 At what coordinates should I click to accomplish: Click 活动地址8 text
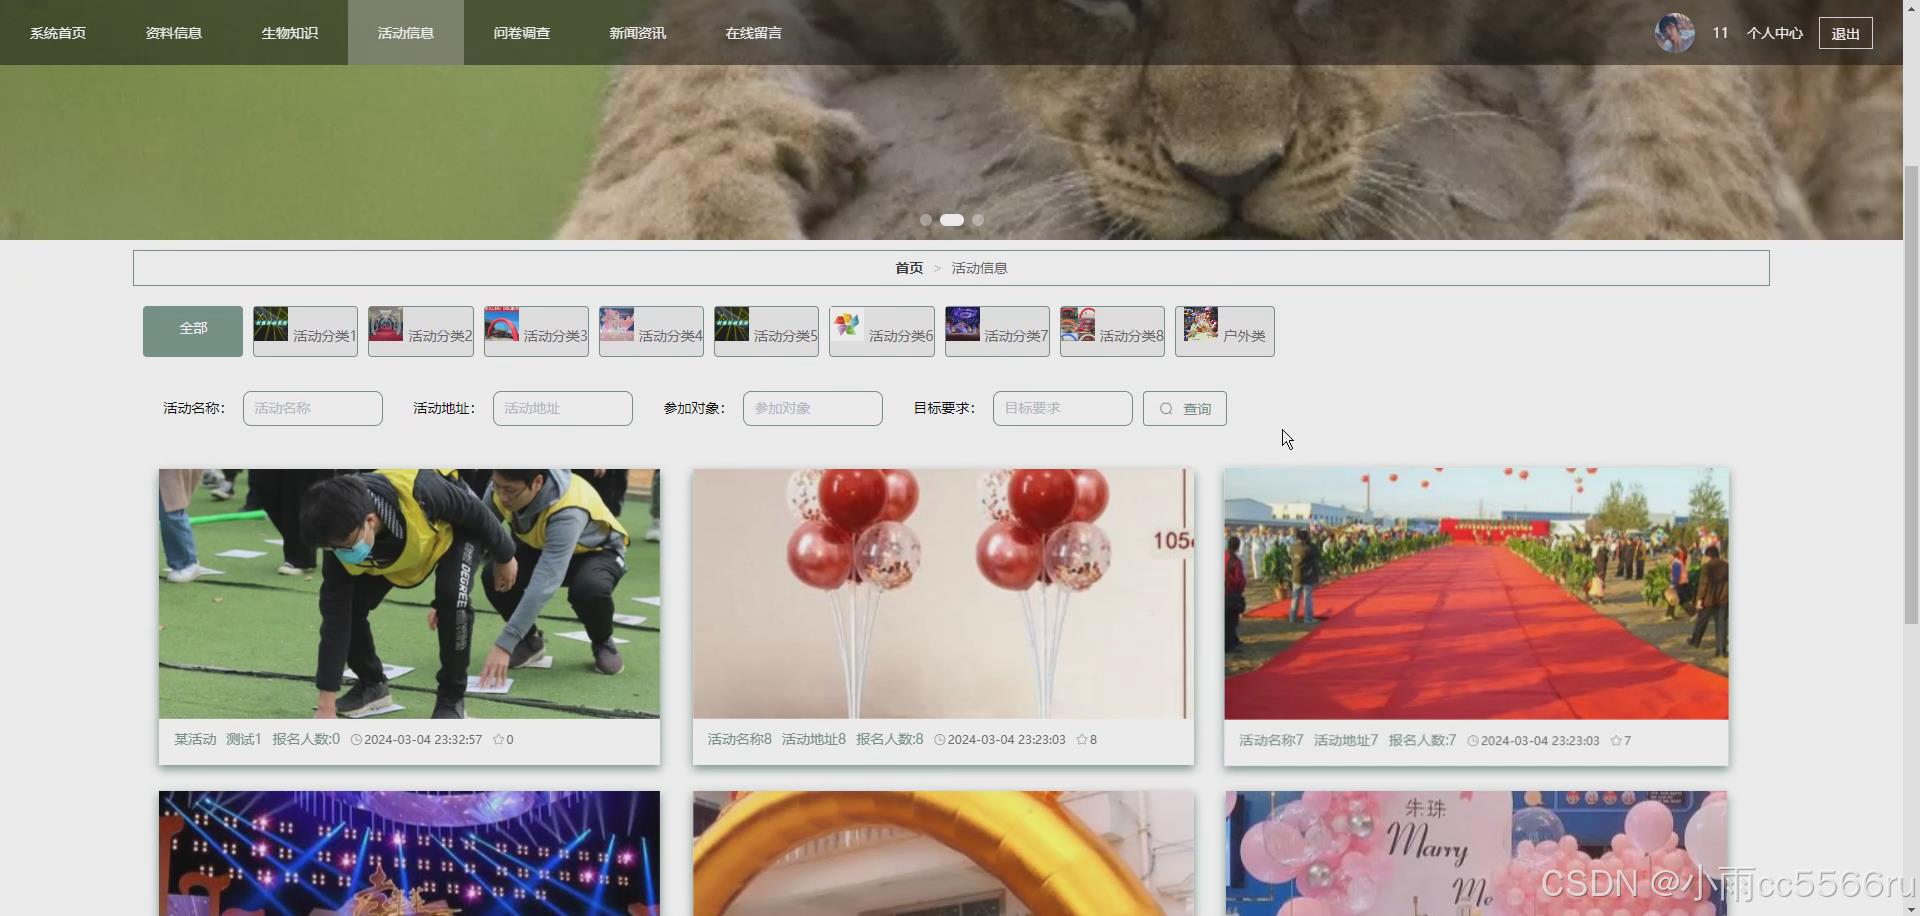pyautogui.click(x=814, y=740)
